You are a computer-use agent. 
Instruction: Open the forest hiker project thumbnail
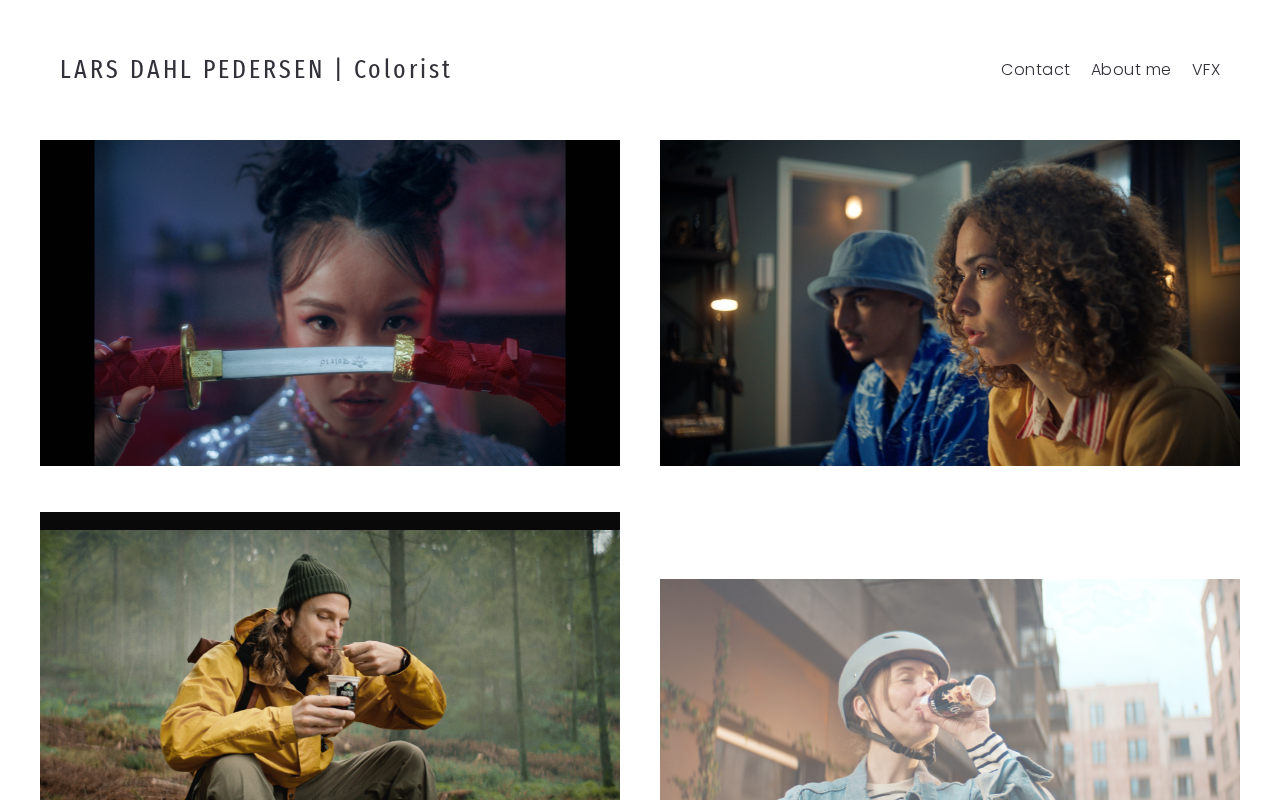(x=330, y=656)
